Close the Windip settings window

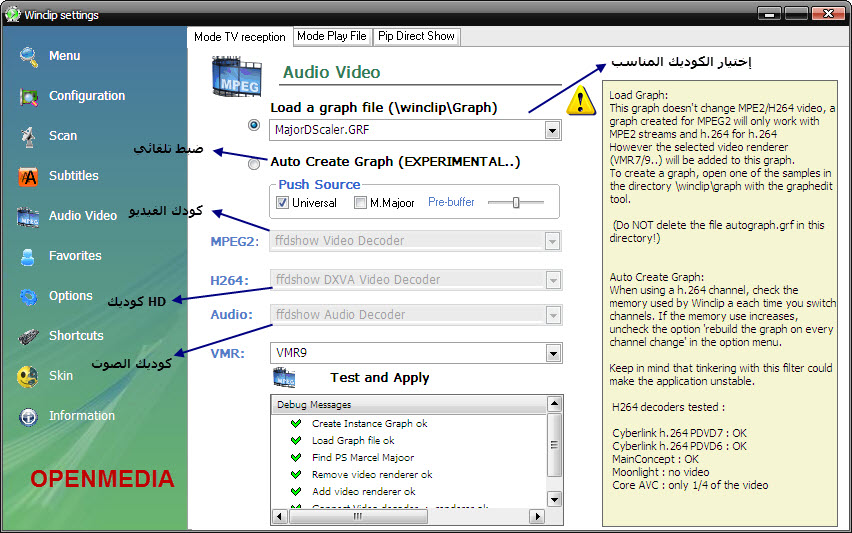[828, 14]
